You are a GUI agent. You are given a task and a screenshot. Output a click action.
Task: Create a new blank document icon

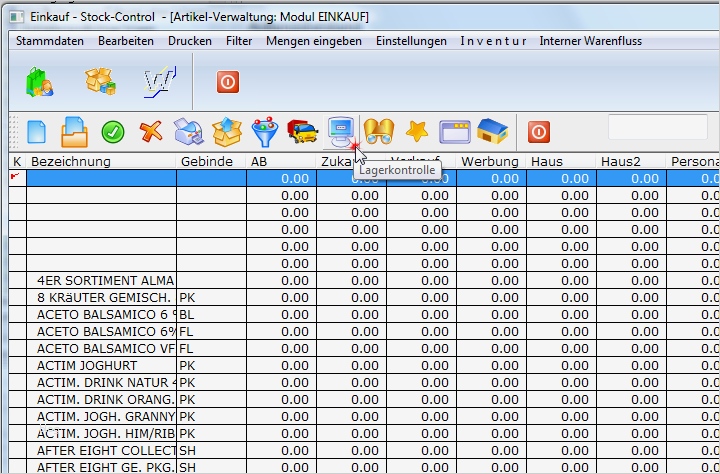tap(37, 132)
